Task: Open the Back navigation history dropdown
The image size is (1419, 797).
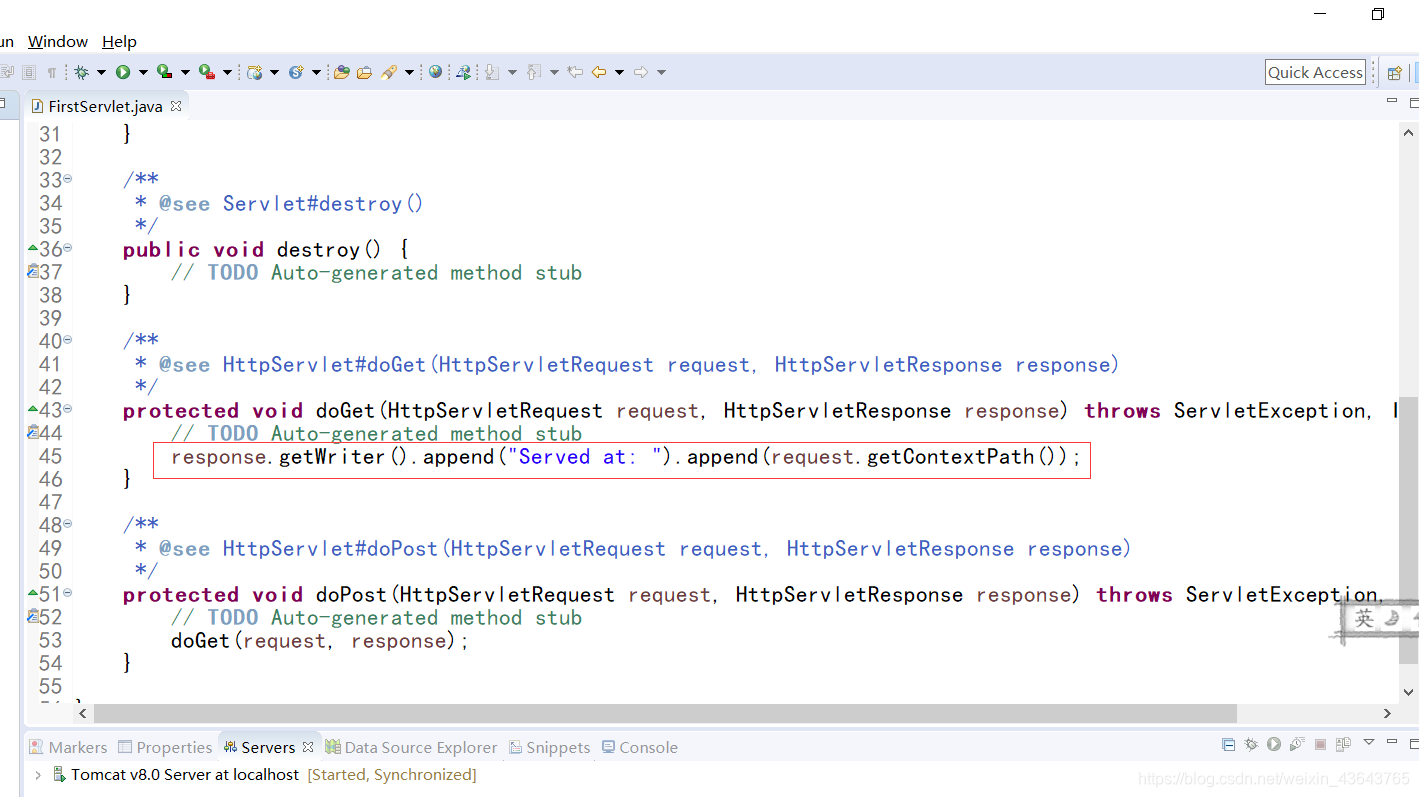Action: click(x=619, y=72)
